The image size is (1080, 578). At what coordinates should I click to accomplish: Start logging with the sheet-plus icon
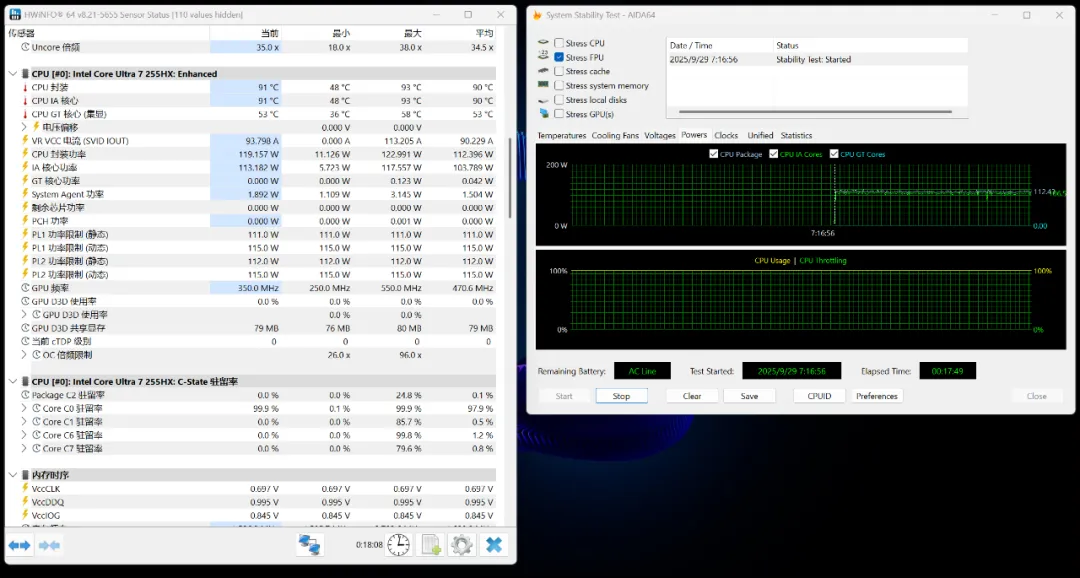click(430, 545)
